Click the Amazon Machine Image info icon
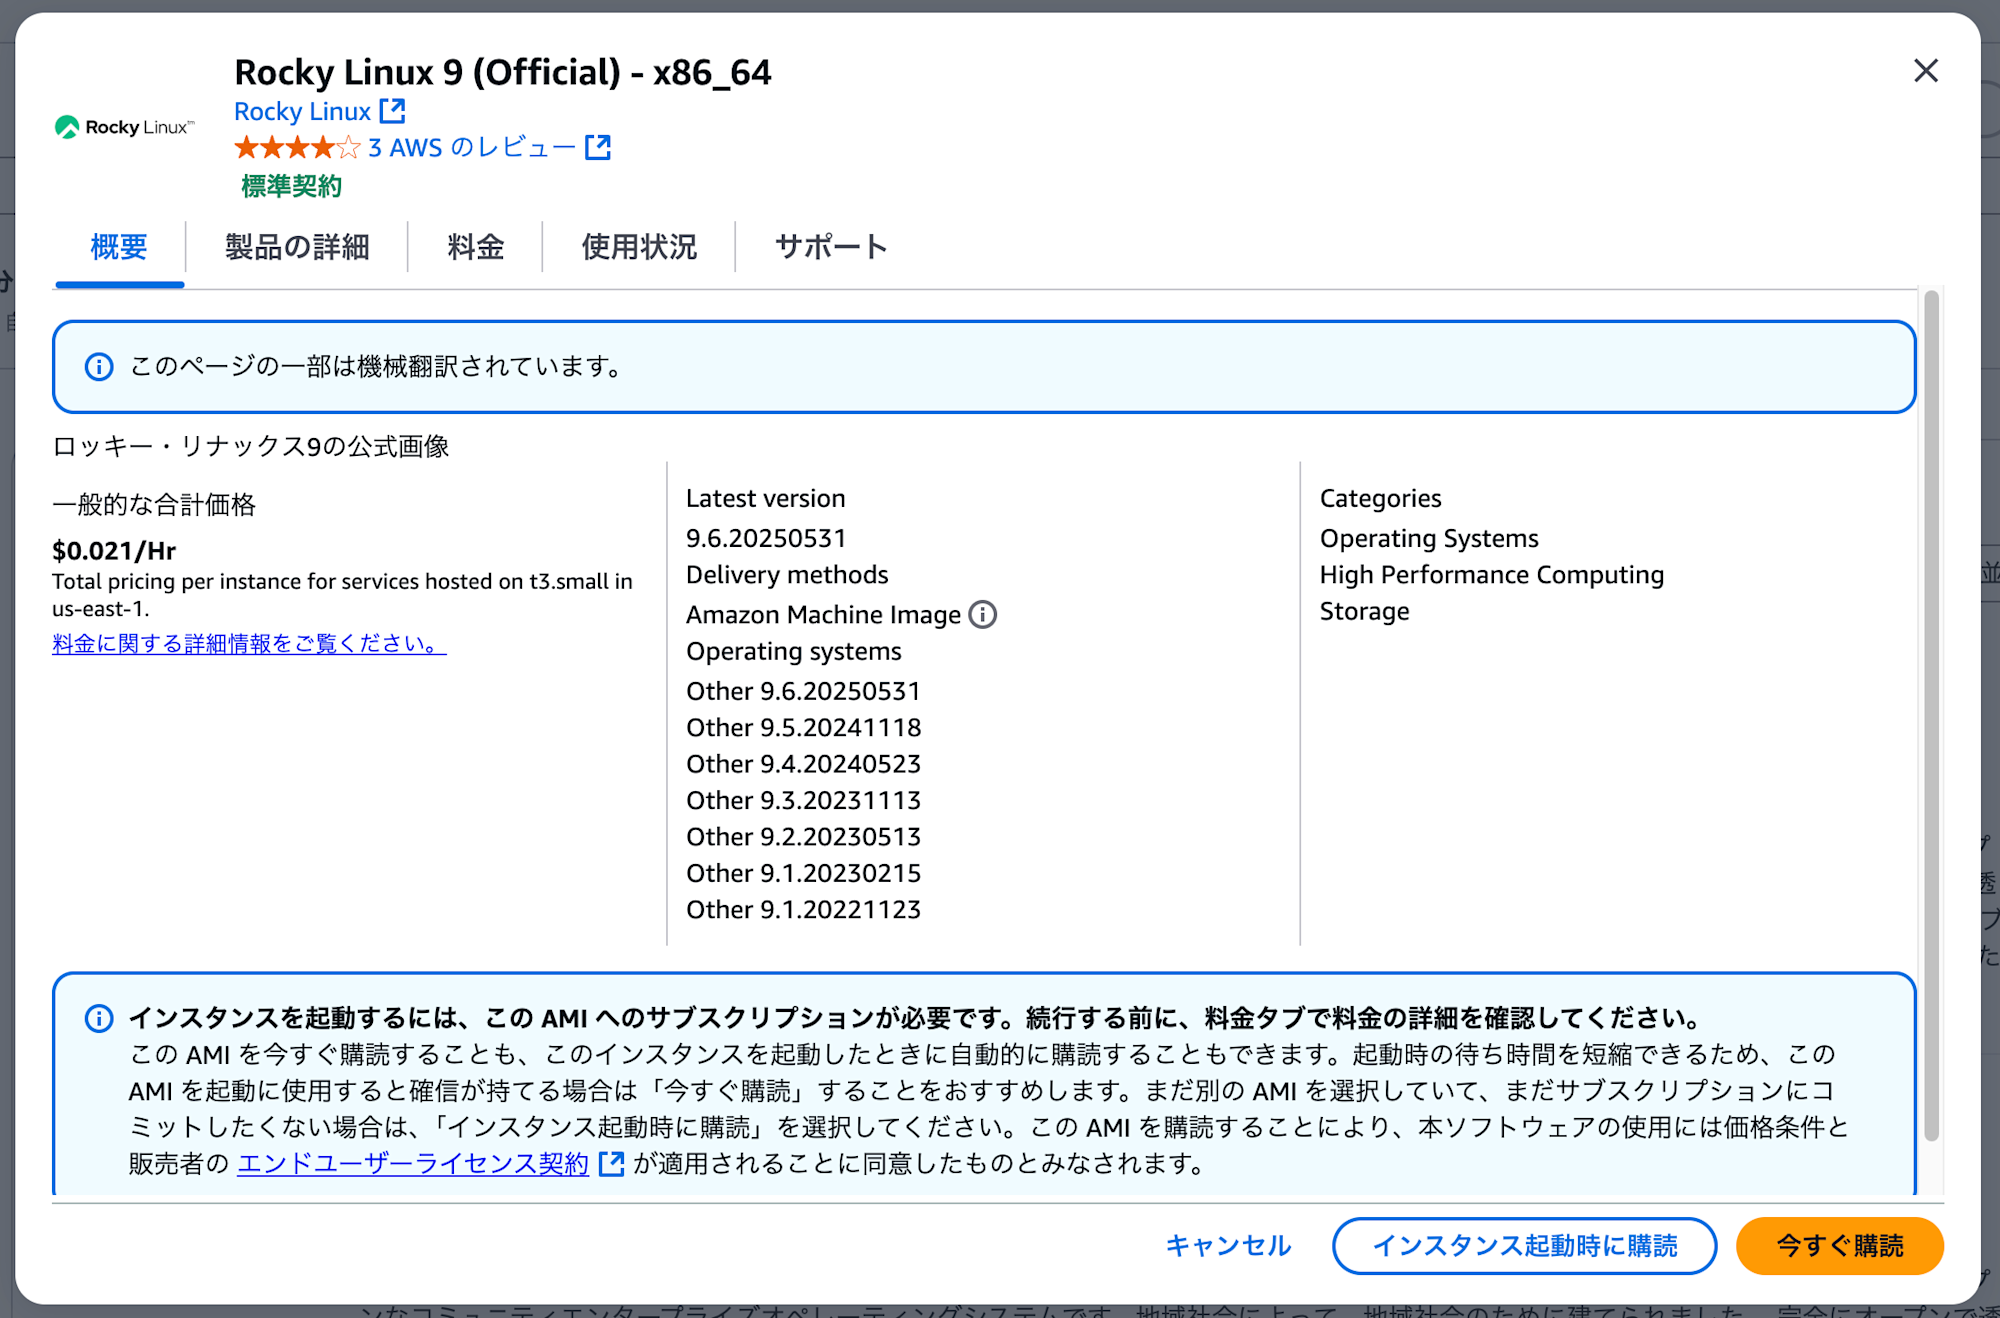 [x=983, y=614]
